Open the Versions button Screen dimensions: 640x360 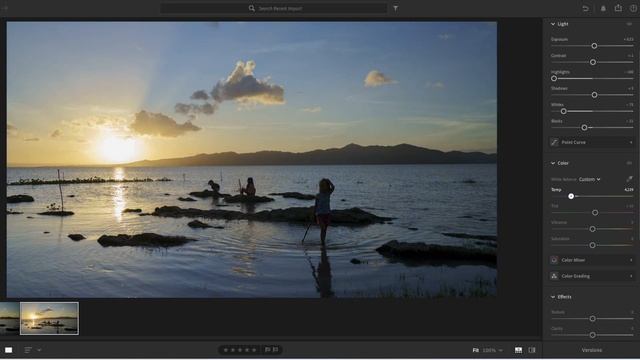(x=592, y=350)
